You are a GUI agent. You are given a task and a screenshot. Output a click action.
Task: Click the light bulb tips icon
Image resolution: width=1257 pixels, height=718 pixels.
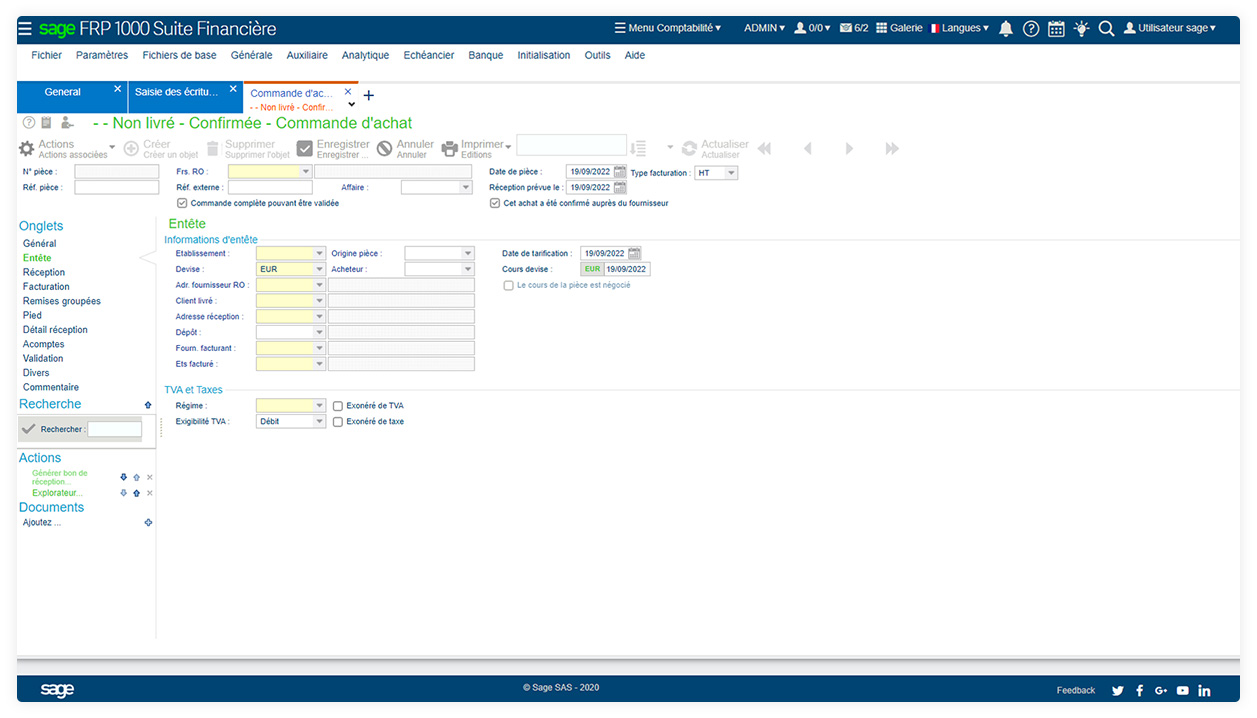(1081, 29)
